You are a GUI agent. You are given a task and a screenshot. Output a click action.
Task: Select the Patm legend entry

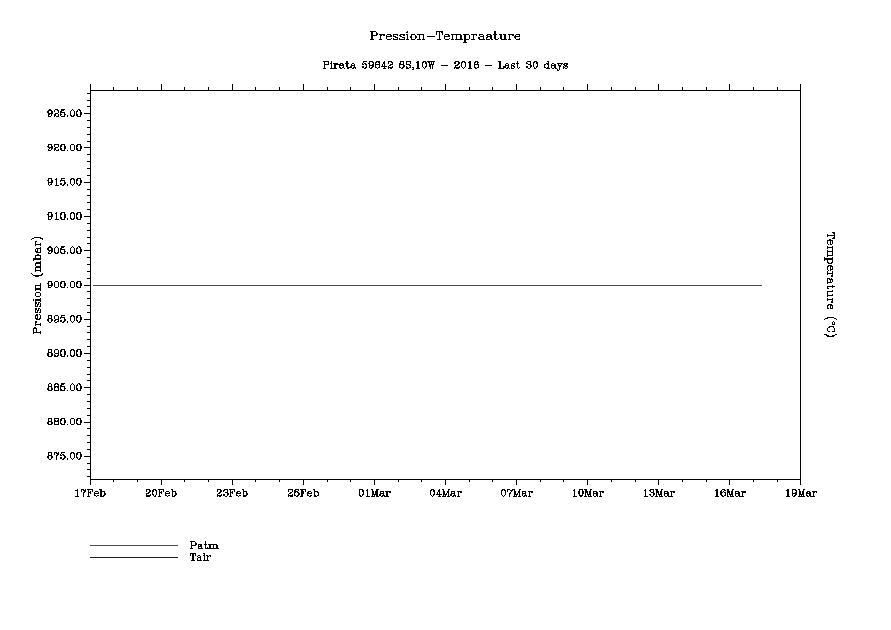[x=204, y=546]
